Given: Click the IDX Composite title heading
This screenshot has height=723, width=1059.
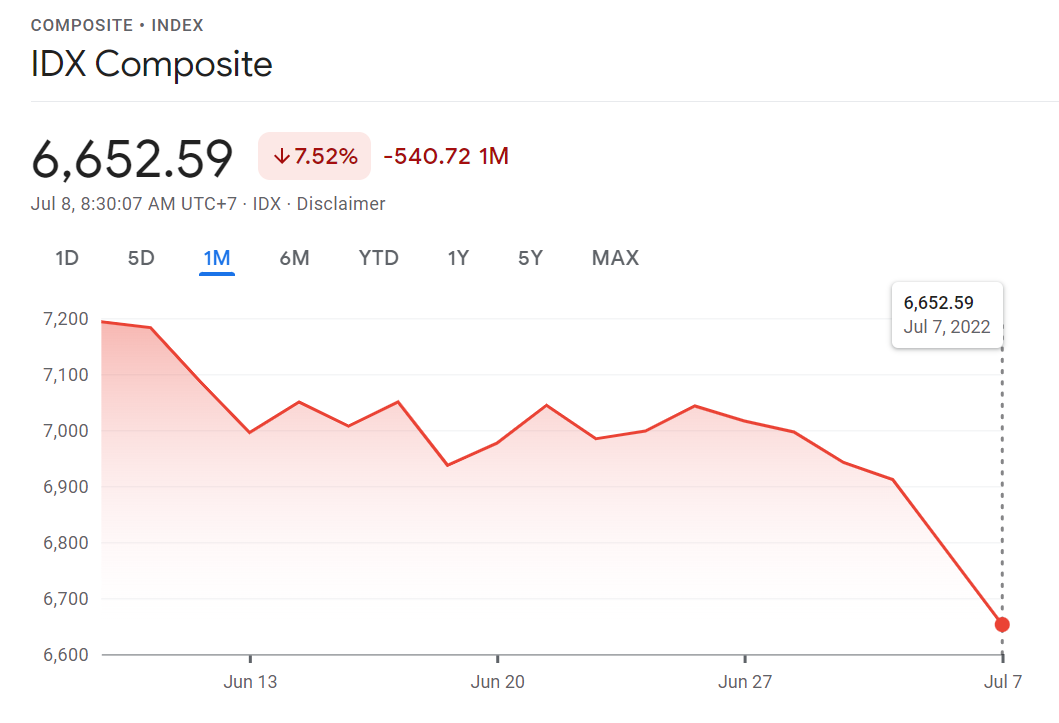Looking at the screenshot, I should click(x=152, y=64).
